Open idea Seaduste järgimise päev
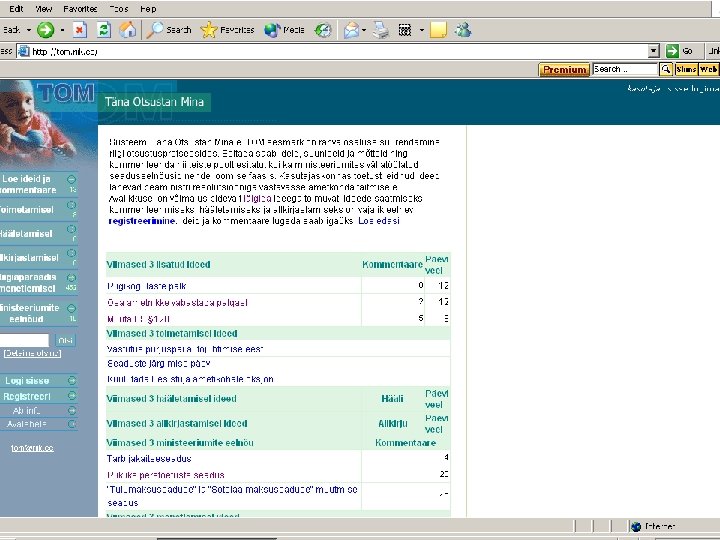 pos(158,364)
